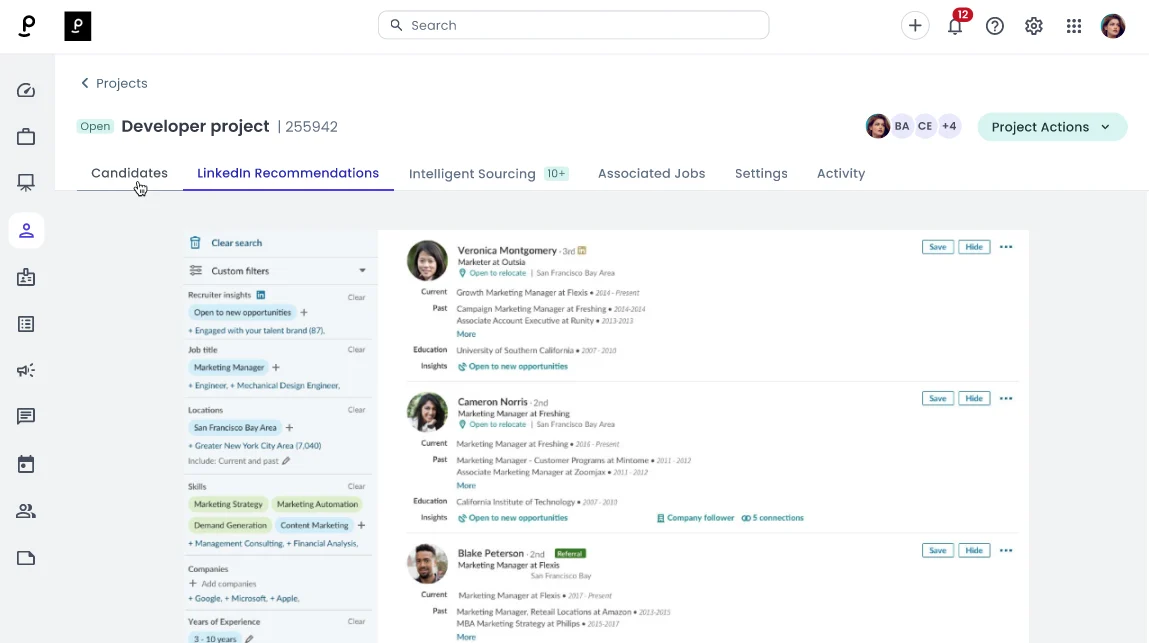Open the settings gear icon
Image resolution: width=1149 pixels, height=643 pixels.
click(x=1034, y=26)
